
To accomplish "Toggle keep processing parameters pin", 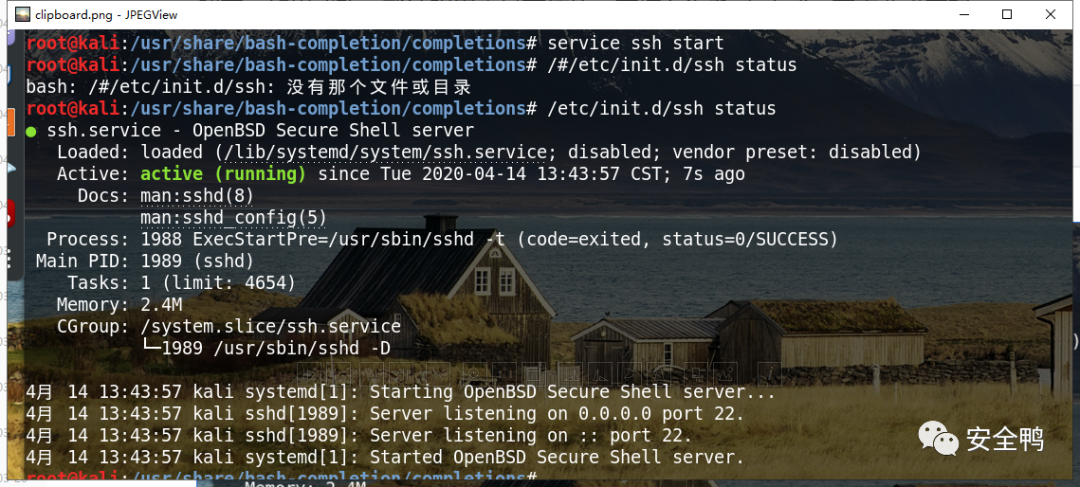I will pos(696,374).
